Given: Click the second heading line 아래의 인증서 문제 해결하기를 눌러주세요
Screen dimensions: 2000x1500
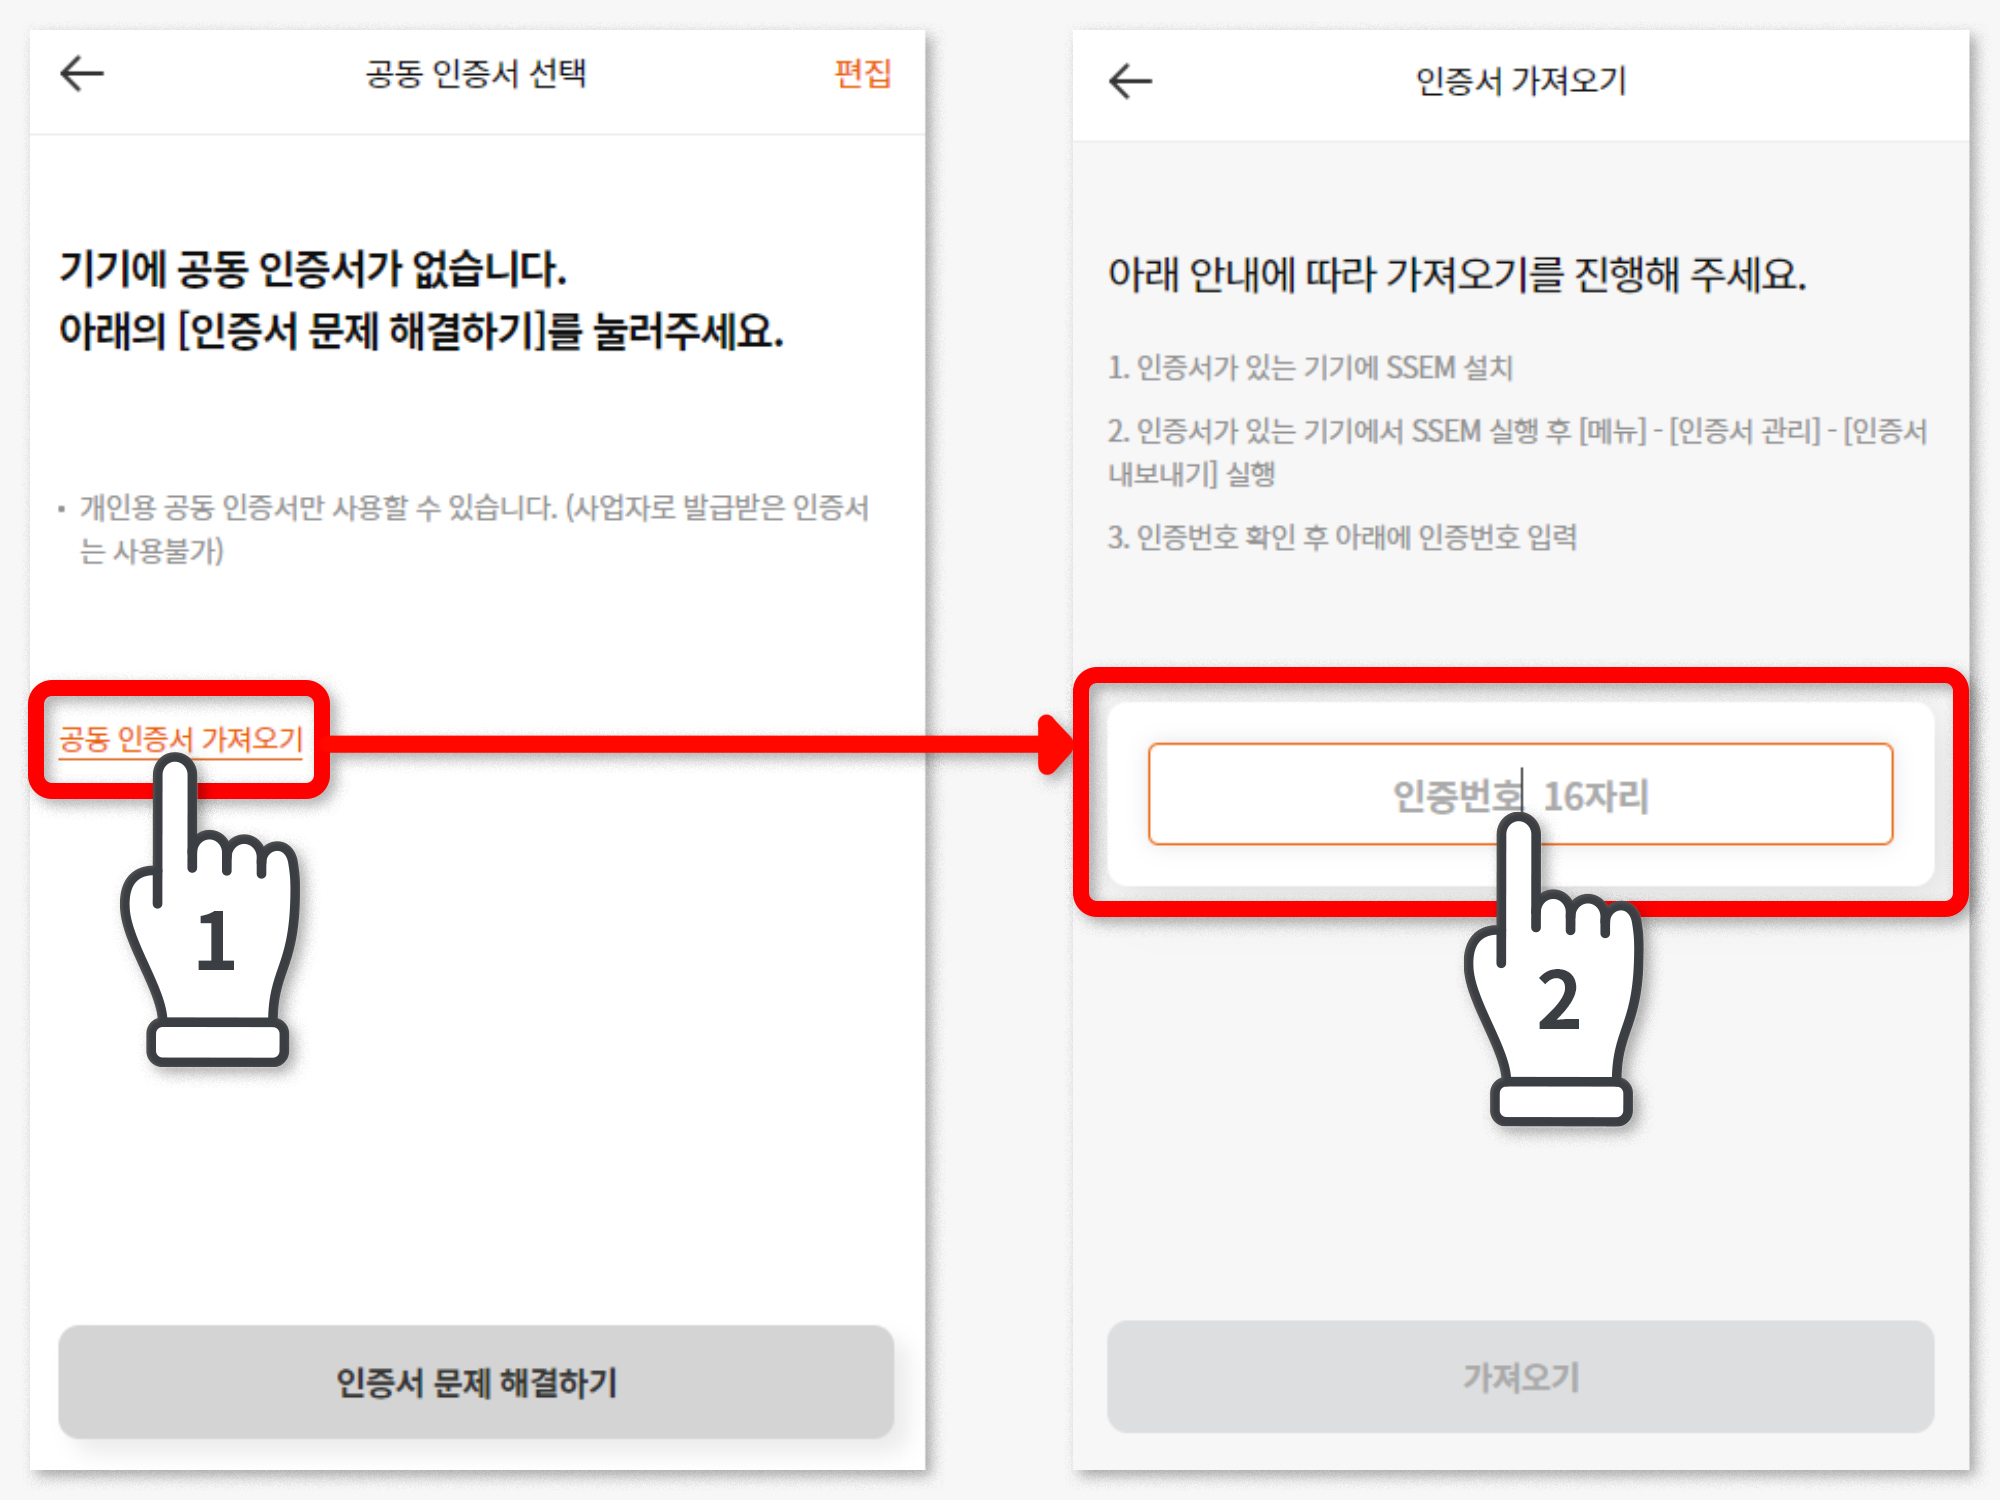Looking at the screenshot, I should point(420,331).
